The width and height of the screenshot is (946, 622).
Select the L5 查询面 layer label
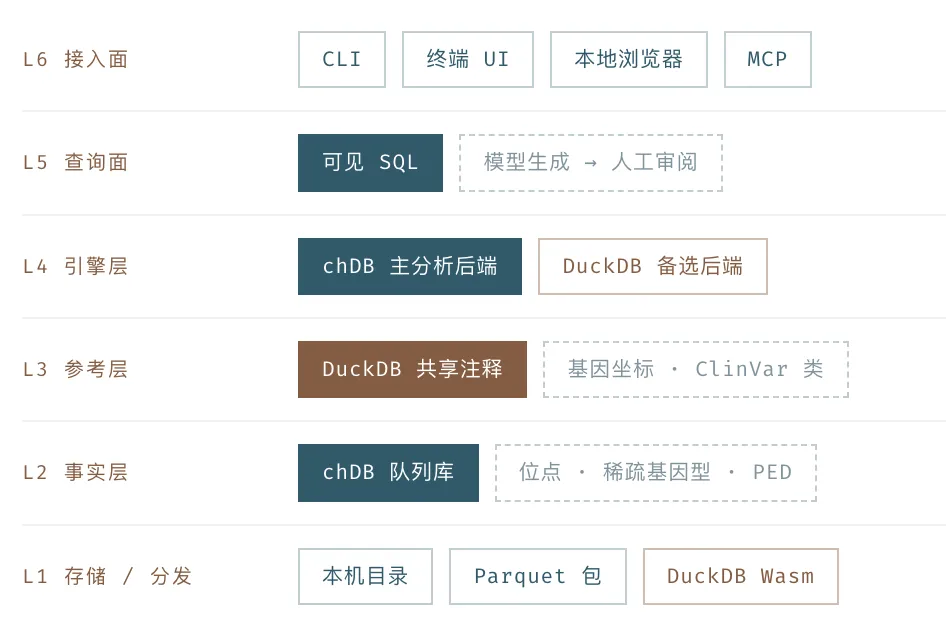(75, 163)
